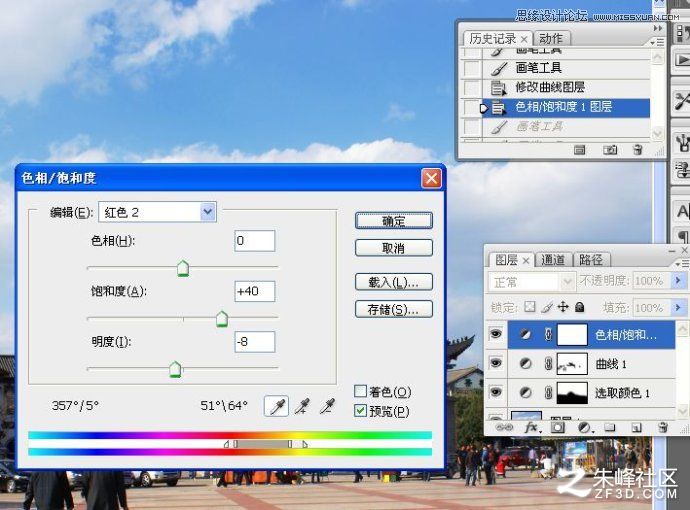Switch to the 路径 tab
This screenshot has width=690, height=510.
[x=591, y=260]
